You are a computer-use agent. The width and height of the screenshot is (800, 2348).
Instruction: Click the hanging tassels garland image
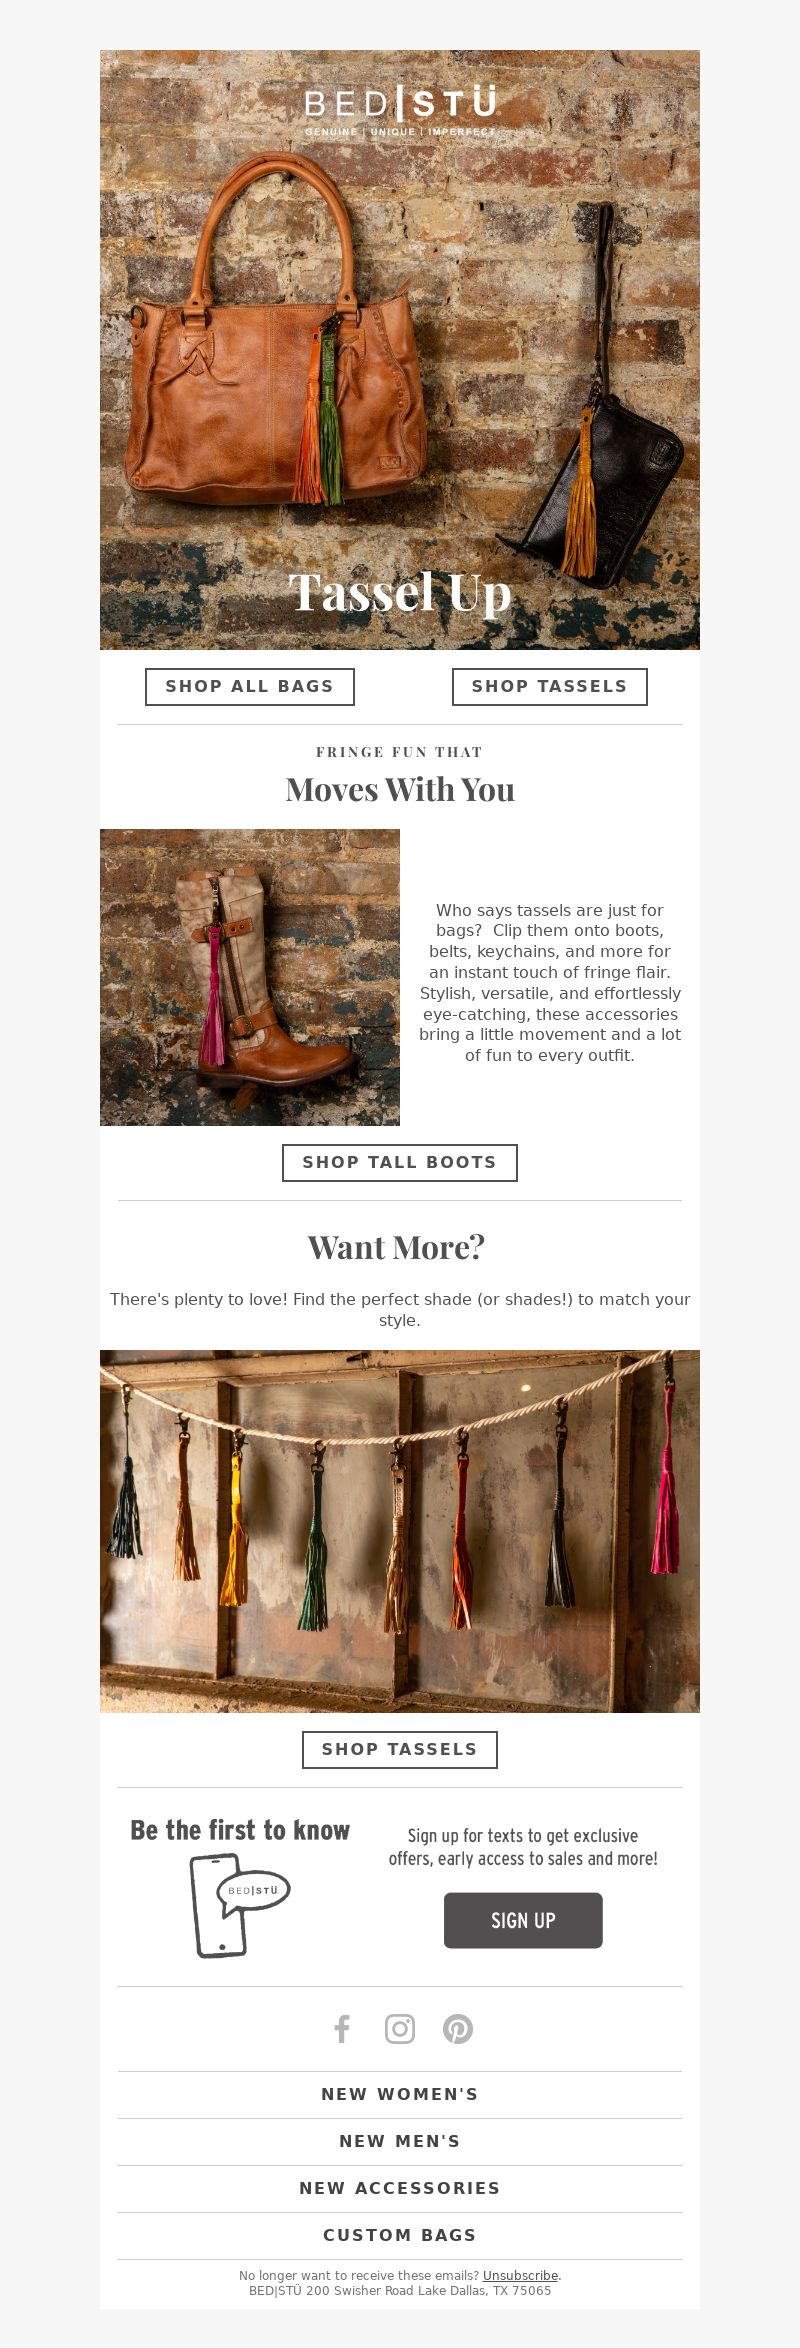400,1531
